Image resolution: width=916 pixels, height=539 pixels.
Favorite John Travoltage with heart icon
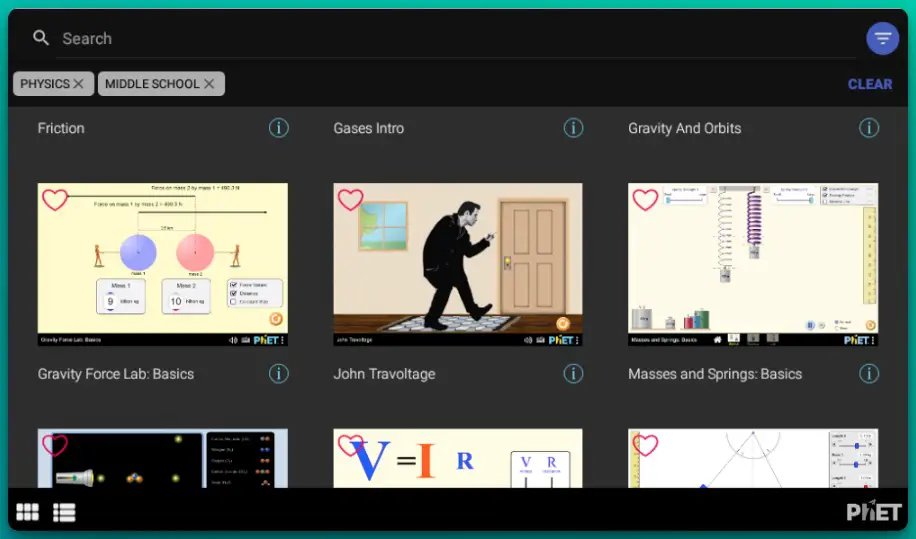click(x=350, y=200)
